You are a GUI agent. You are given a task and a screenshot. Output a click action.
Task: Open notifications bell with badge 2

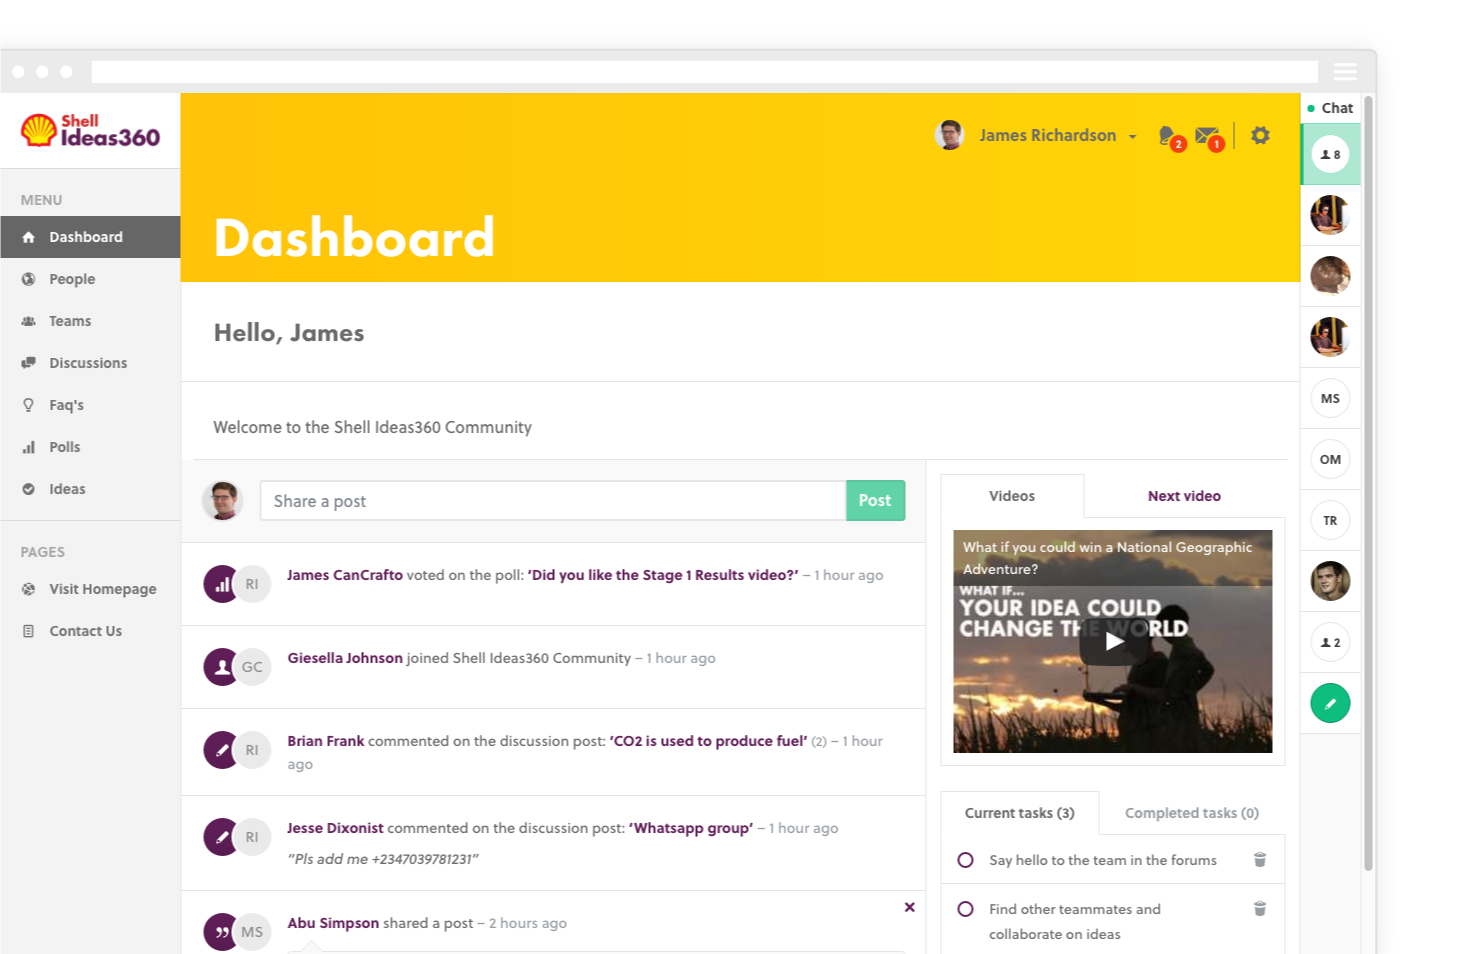point(1168,136)
